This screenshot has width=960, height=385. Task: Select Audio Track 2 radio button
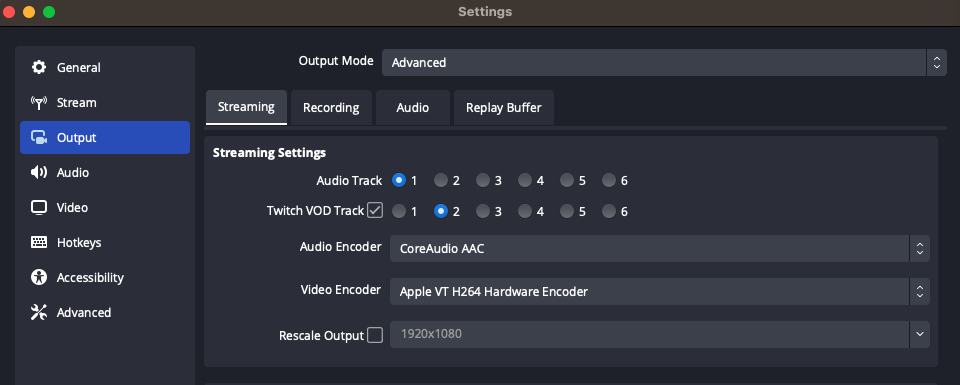(x=441, y=180)
